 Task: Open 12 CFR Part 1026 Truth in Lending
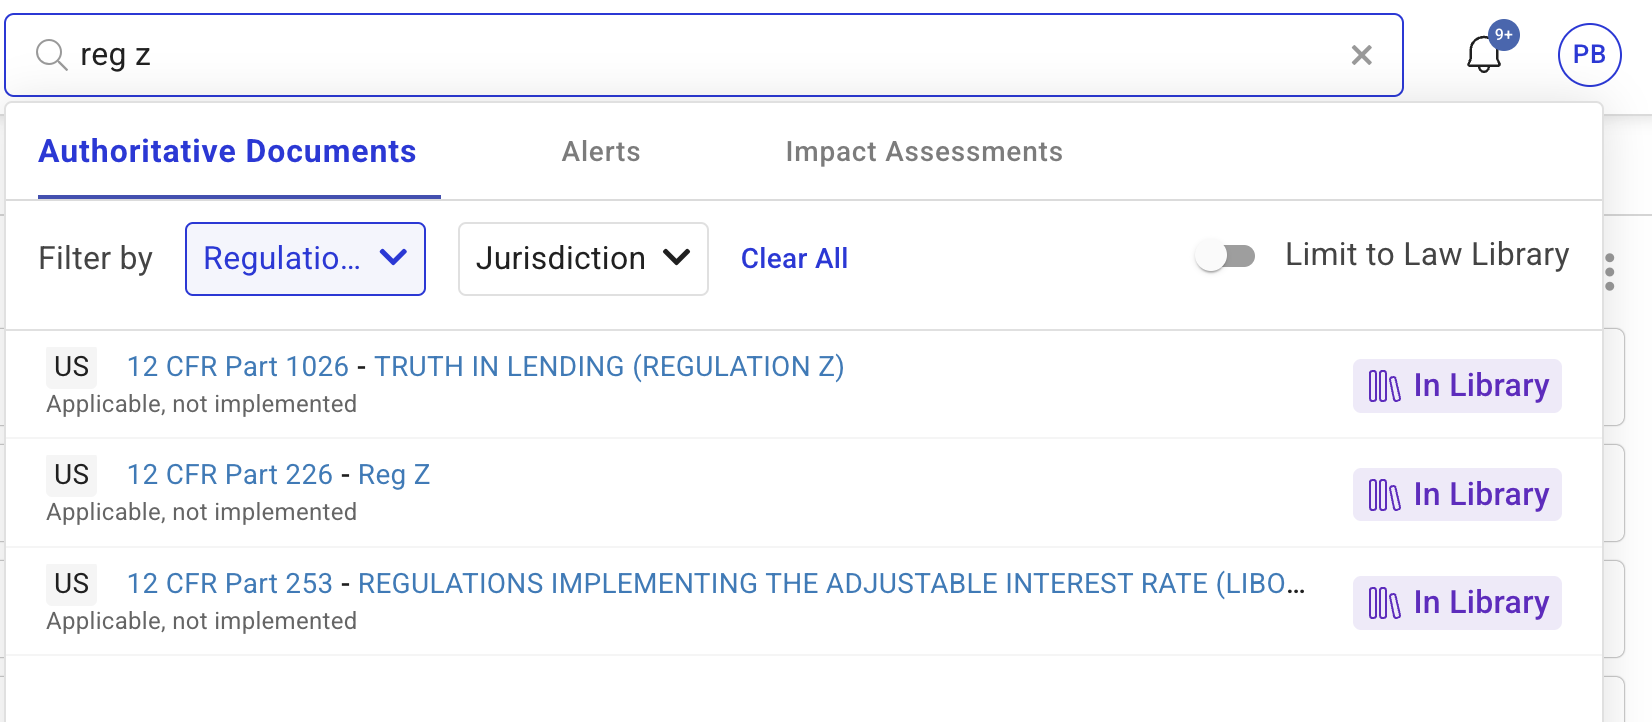tap(485, 367)
